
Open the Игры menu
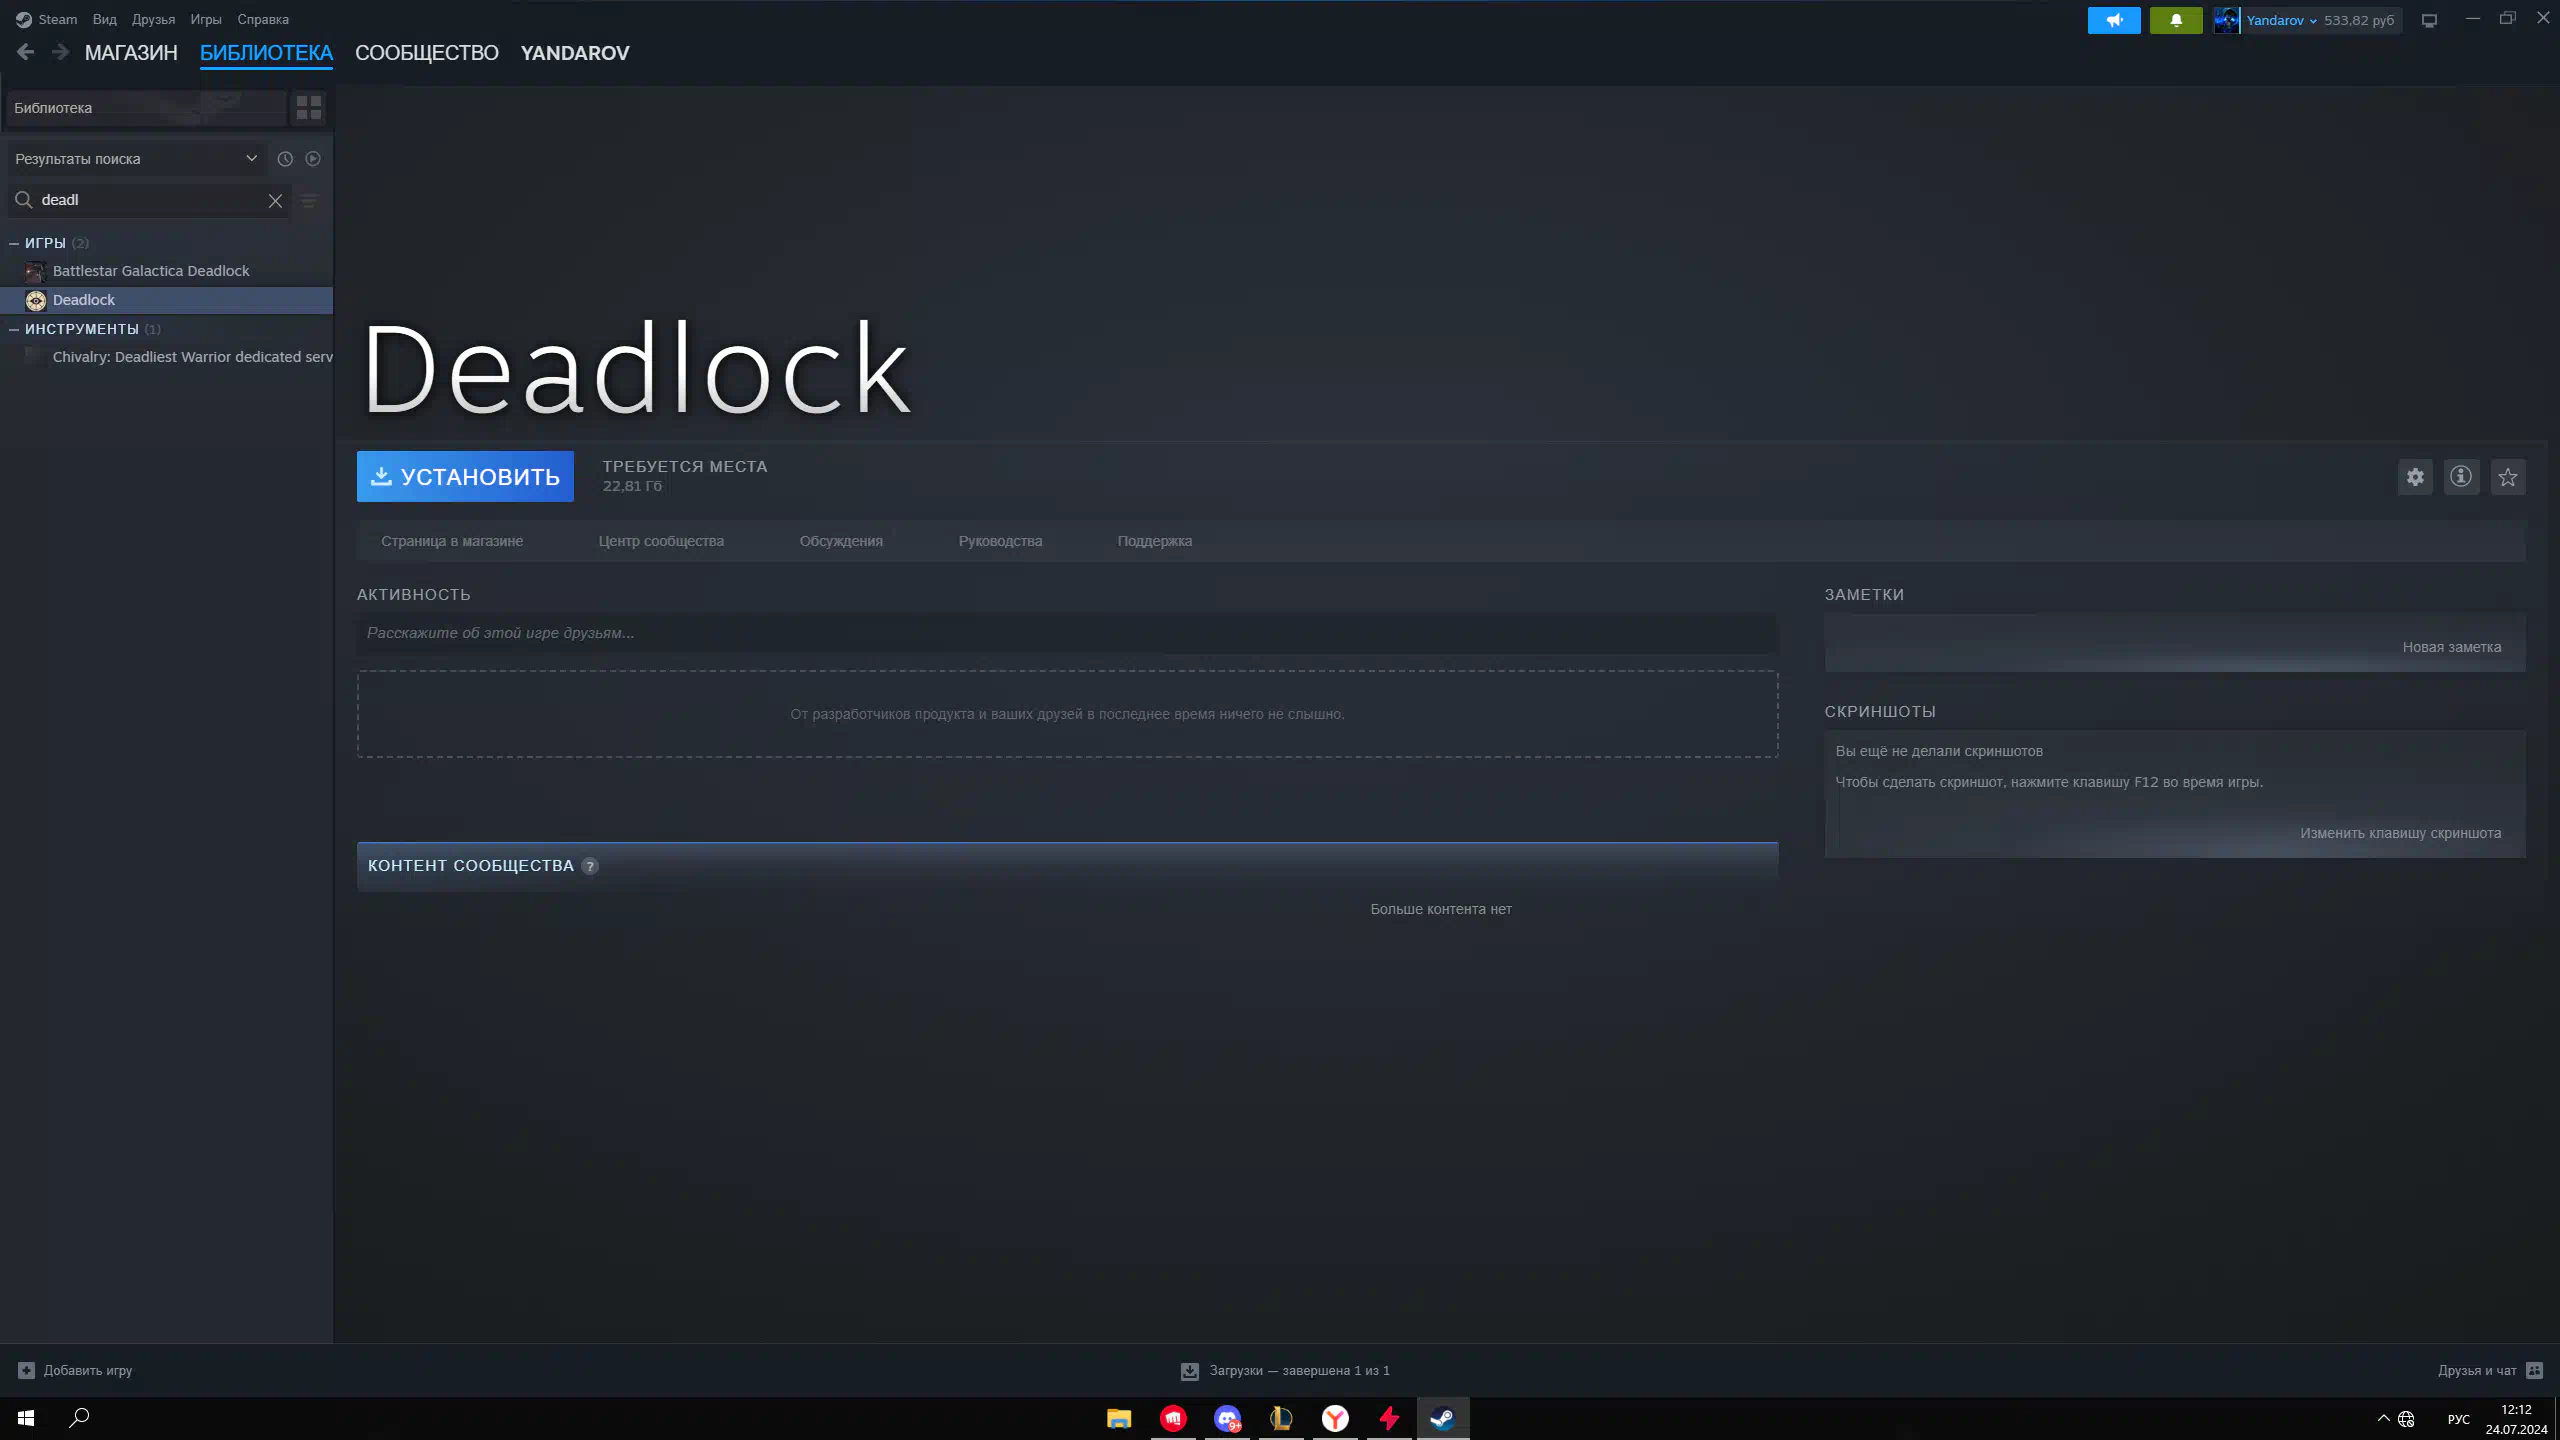coord(206,19)
